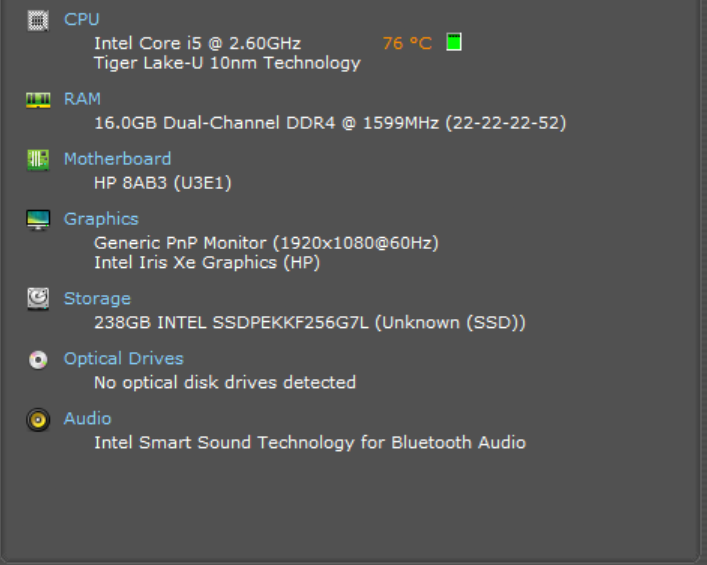
Task: Open the Motherboard section heading
Action: pos(117,159)
